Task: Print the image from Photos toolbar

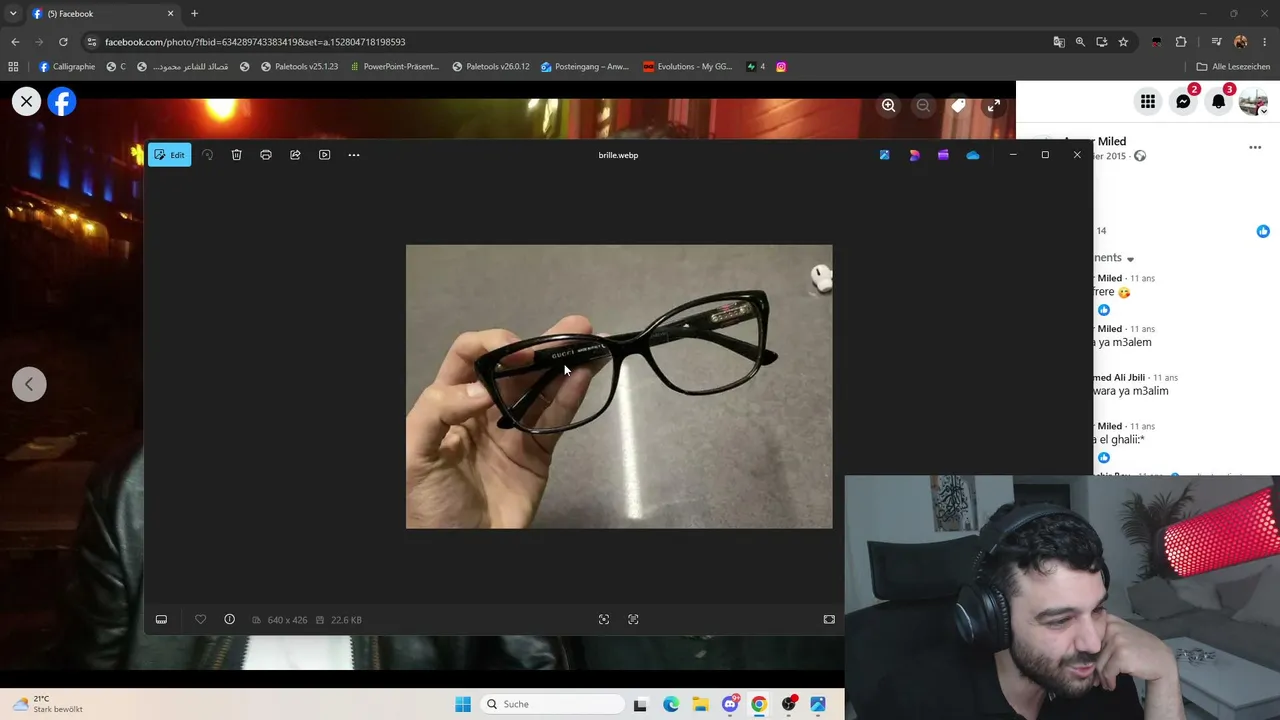Action: (x=266, y=155)
